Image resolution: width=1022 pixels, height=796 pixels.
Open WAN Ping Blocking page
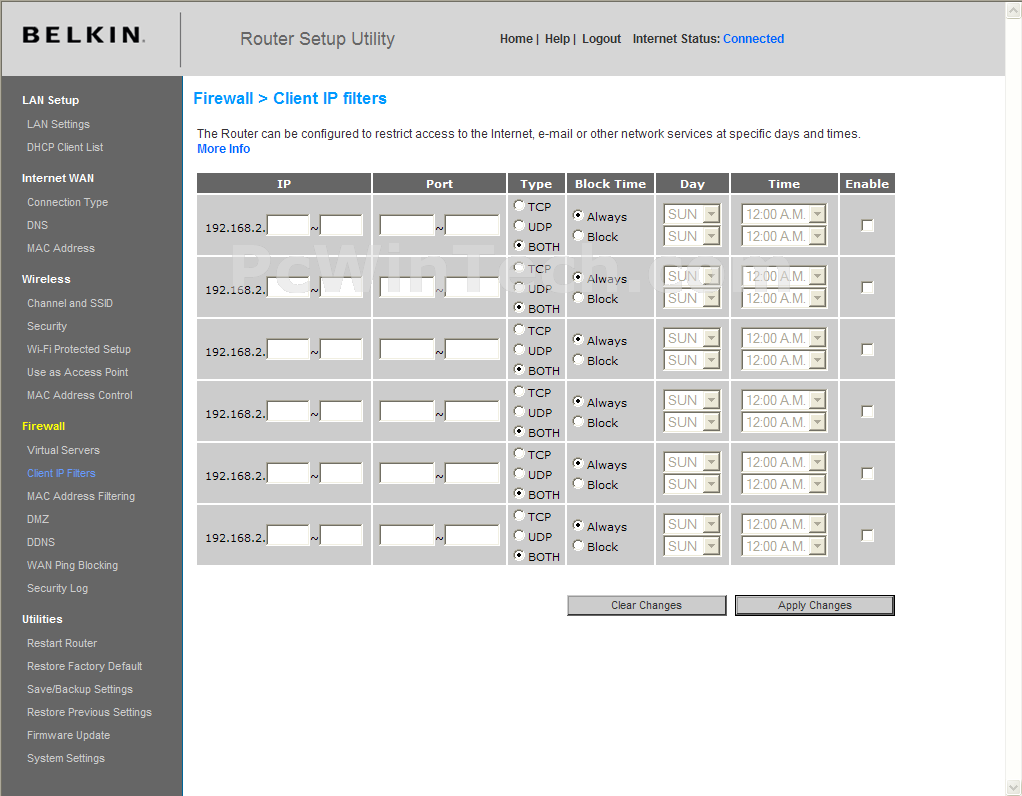pyautogui.click(x=72, y=565)
